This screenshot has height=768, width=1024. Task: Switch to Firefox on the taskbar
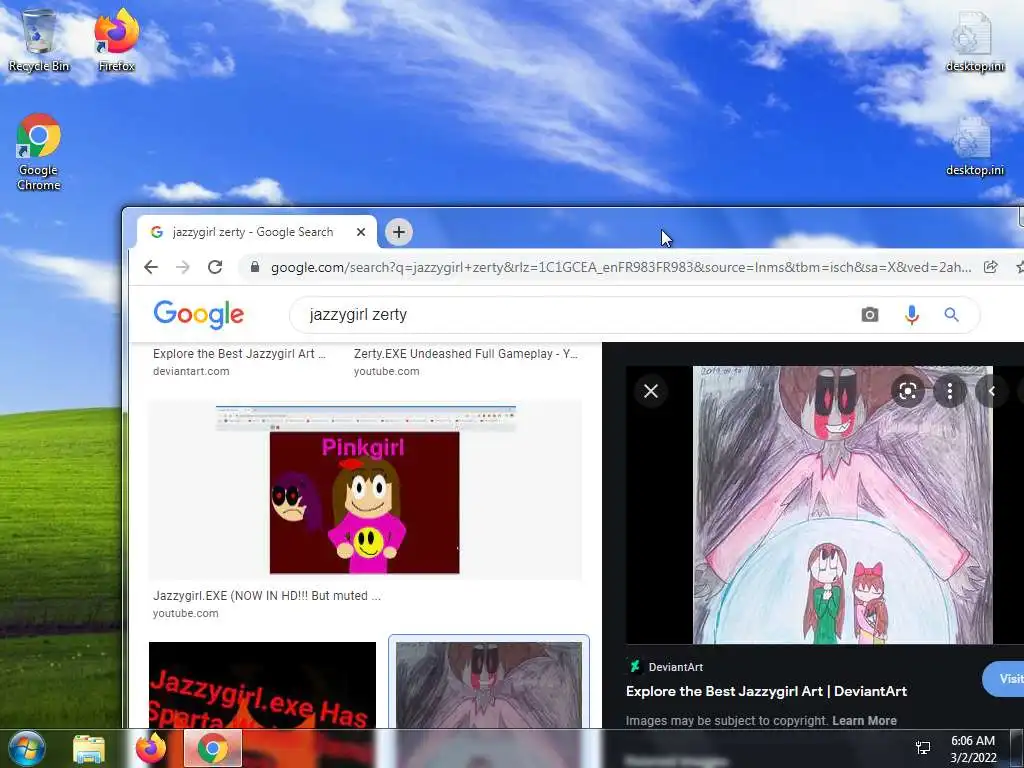151,749
